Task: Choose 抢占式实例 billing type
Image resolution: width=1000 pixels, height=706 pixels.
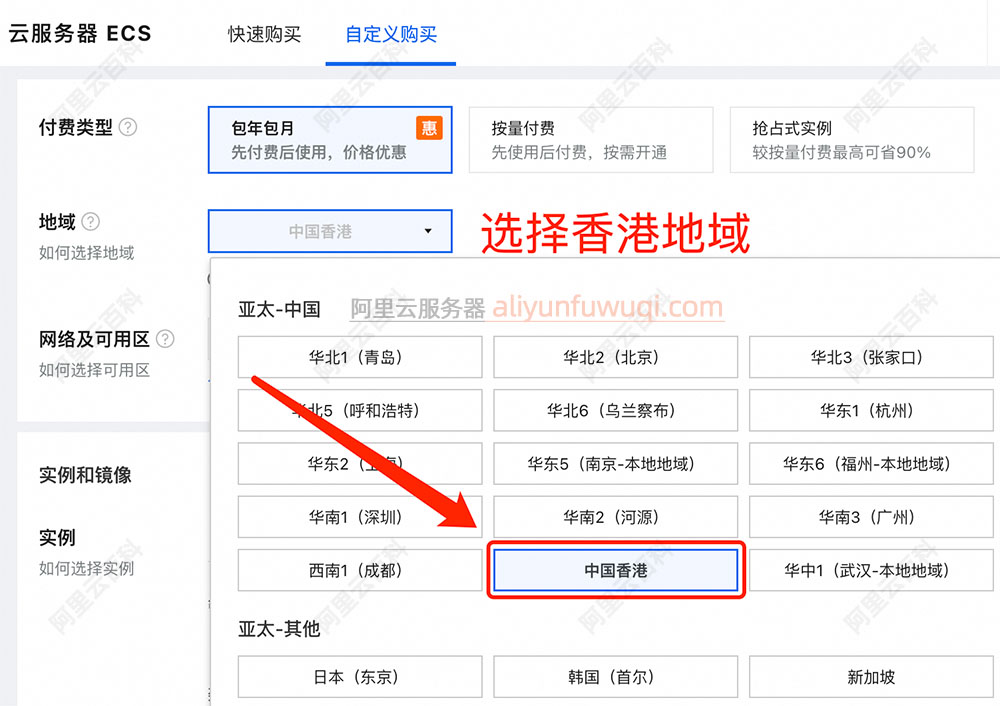Action: pyautogui.click(x=852, y=140)
